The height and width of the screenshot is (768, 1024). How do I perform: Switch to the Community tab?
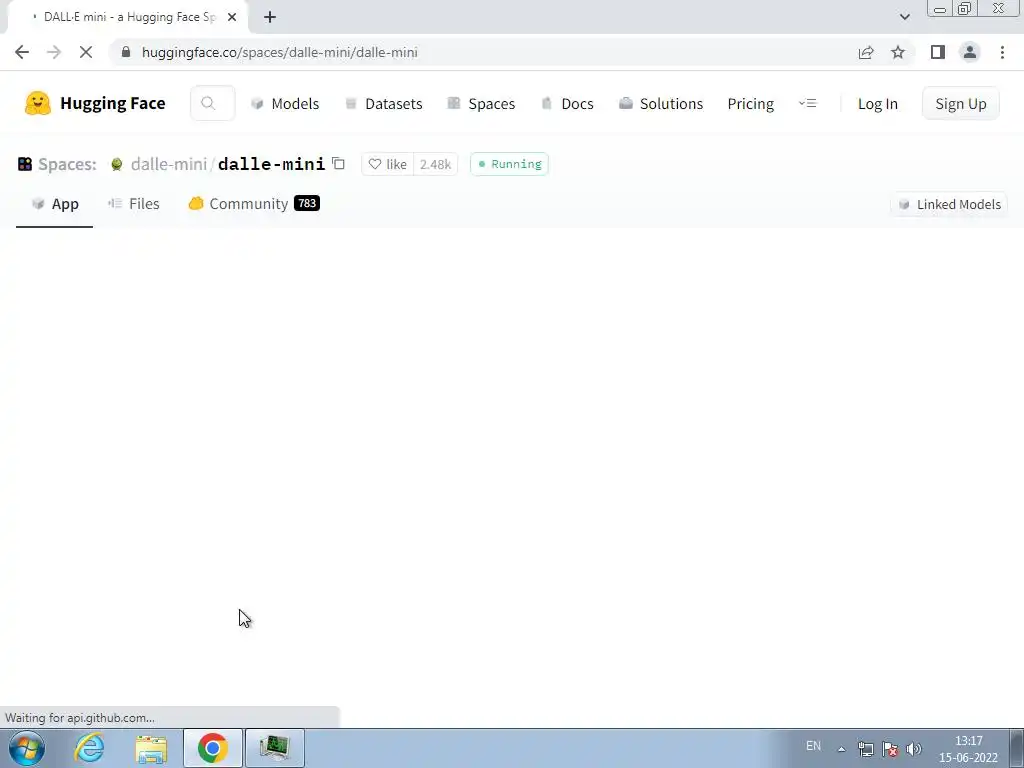[x=254, y=204]
